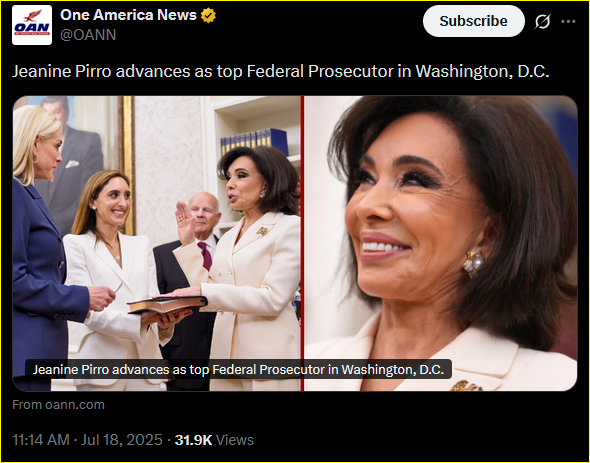
Task: Click the @OANN handle
Action: tap(88, 35)
